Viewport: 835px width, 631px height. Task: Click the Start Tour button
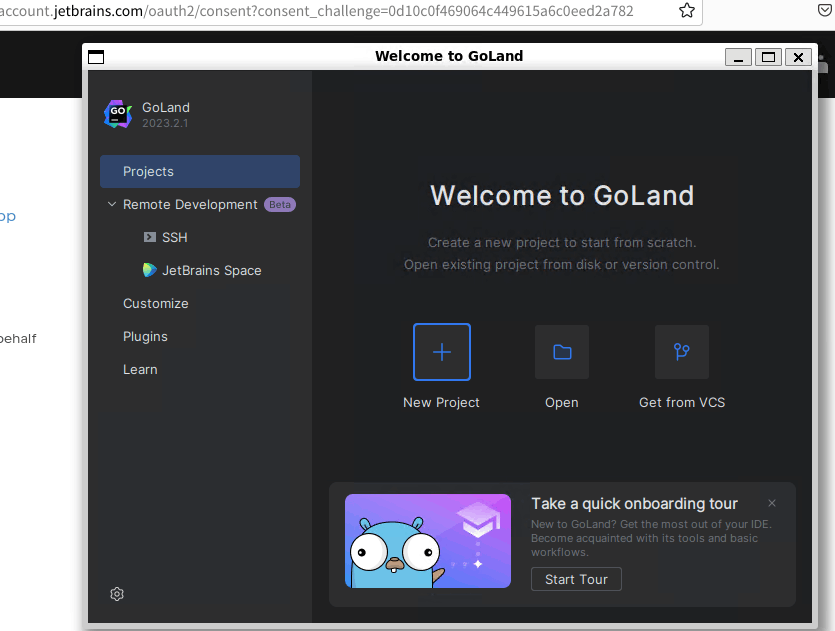coord(576,579)
